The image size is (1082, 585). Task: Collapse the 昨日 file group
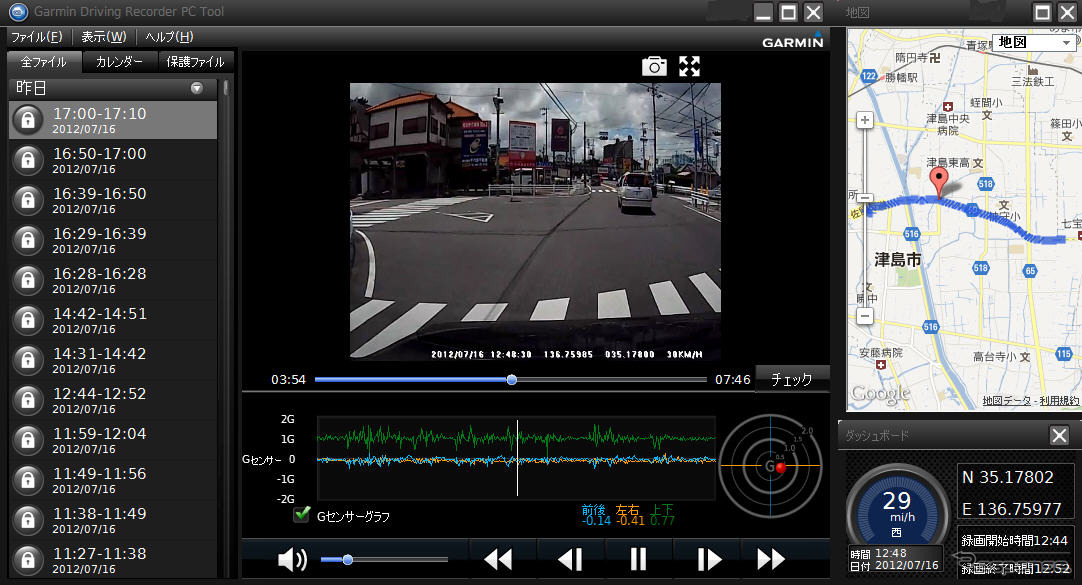tap(197, 88)
